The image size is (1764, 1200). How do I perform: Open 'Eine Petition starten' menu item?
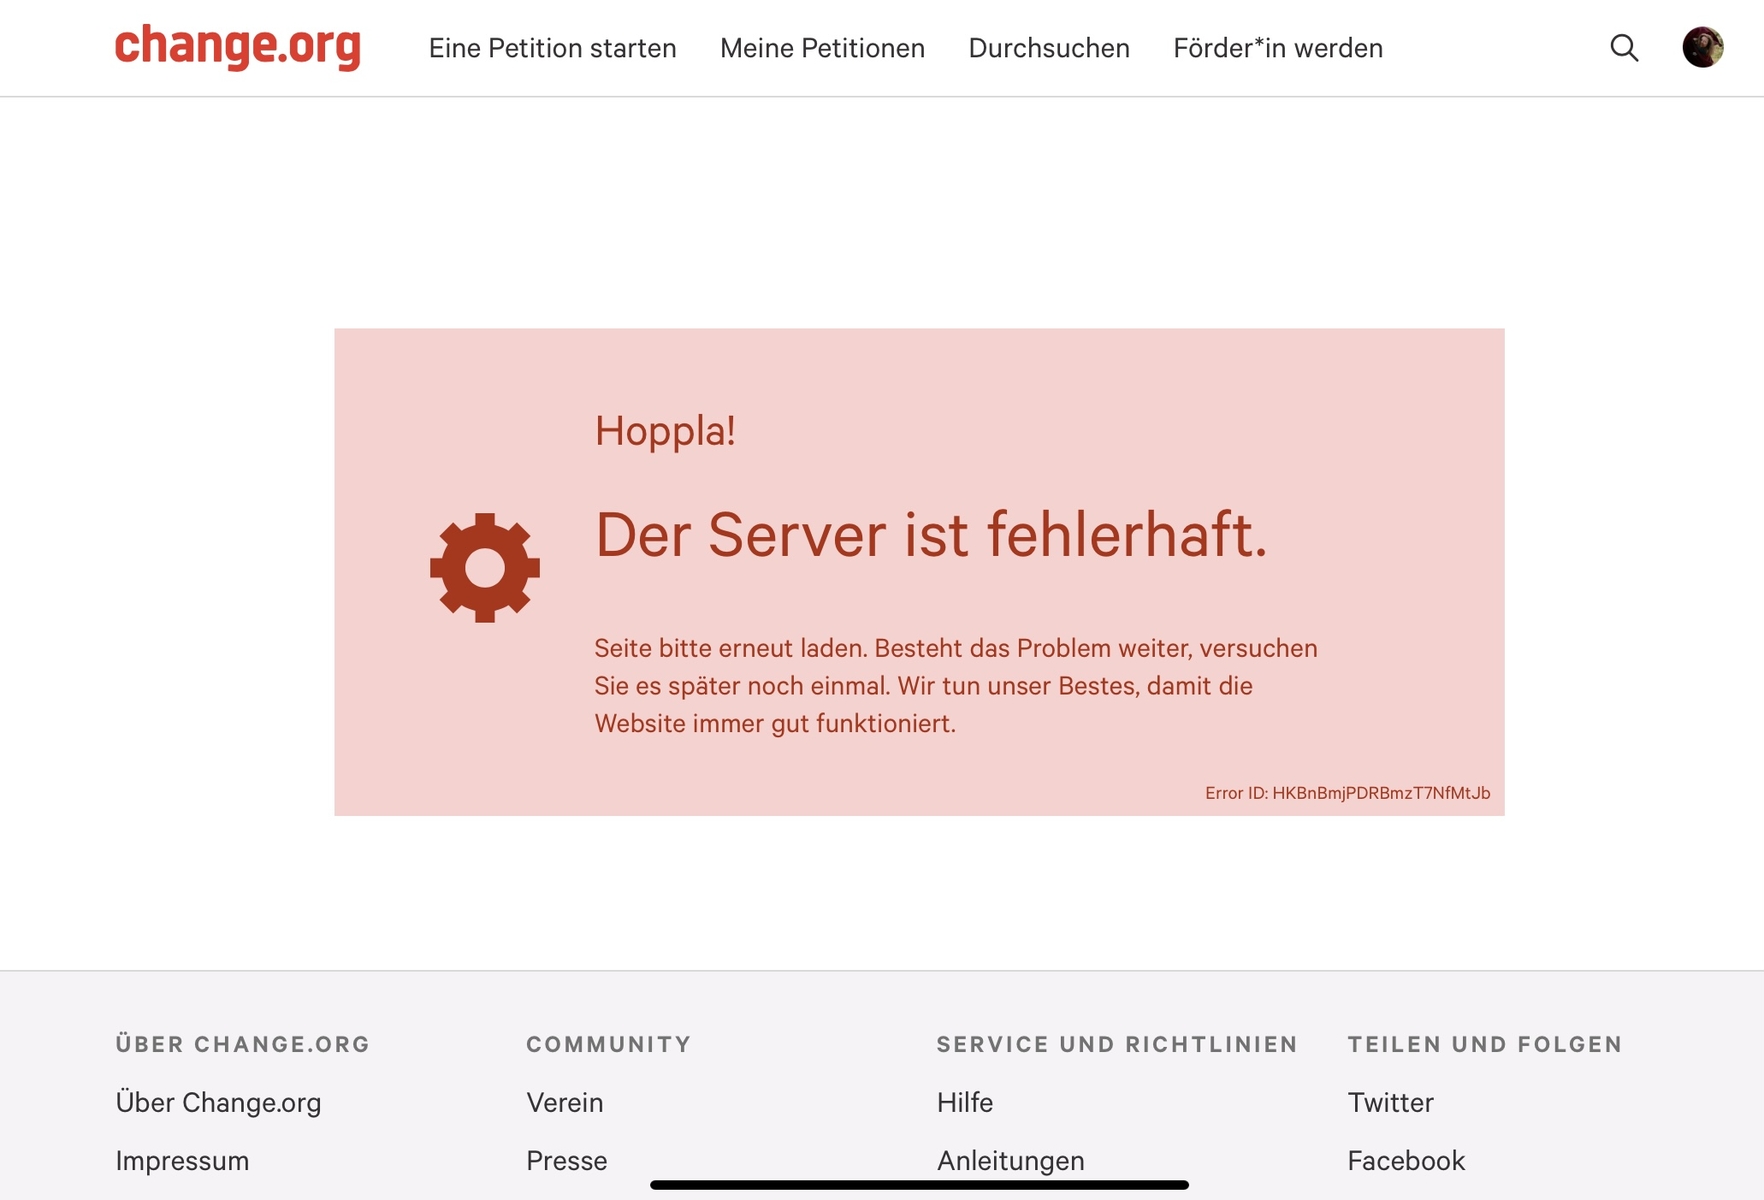pos(552,48)
